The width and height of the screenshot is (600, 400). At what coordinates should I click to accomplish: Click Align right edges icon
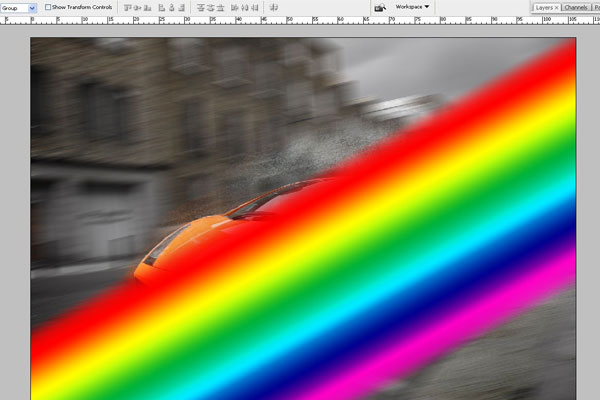(181, 8)
